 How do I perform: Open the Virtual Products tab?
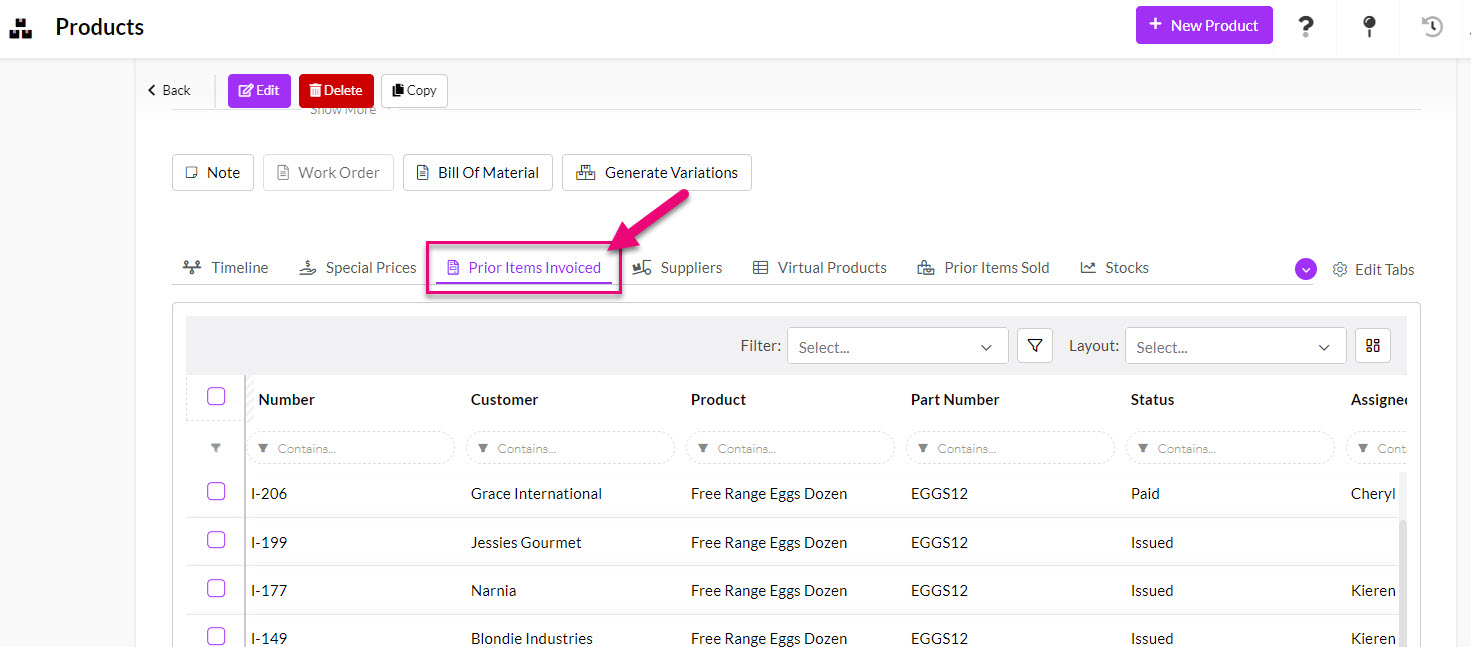(820, 268)
